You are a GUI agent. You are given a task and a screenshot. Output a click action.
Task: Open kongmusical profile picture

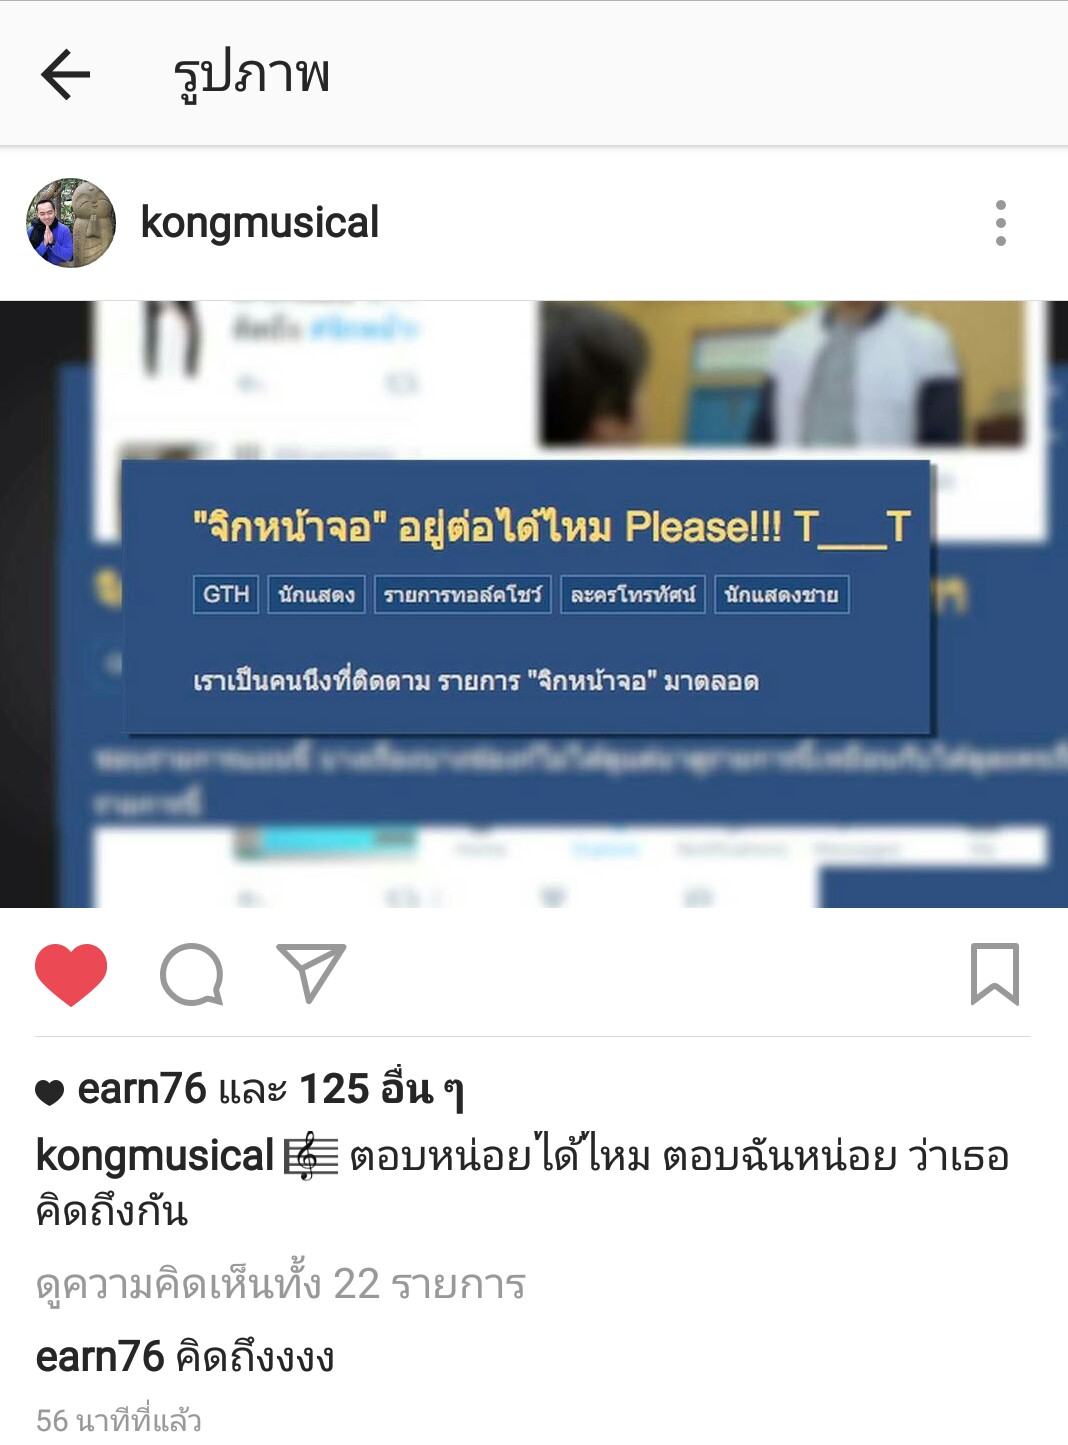pos(71,223)
